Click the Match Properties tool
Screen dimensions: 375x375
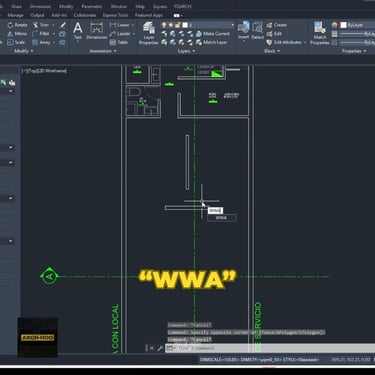tap(319, 33)
